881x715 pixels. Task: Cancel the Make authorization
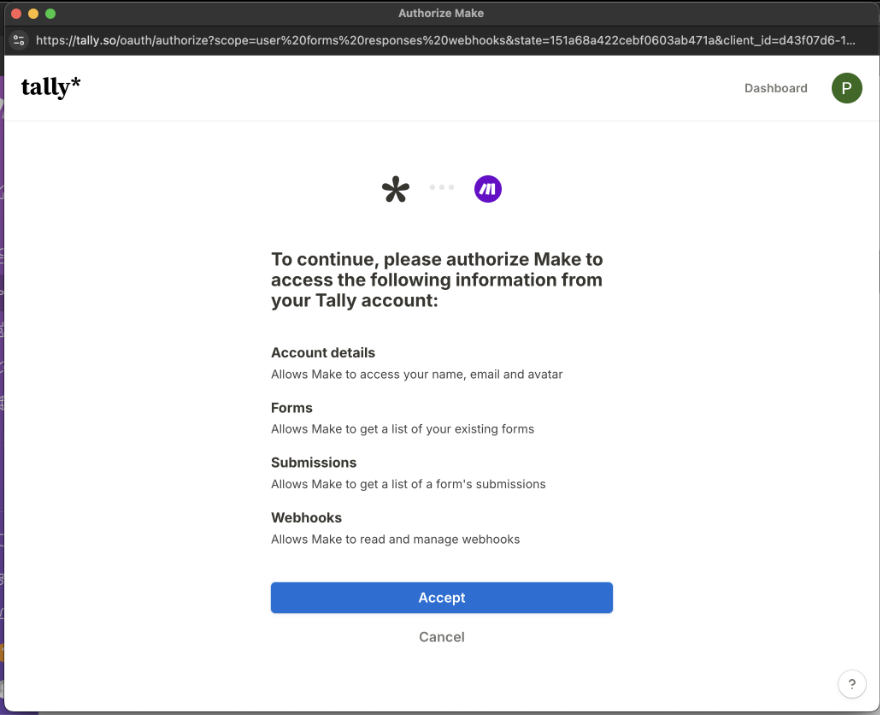(x=442, y=637)
